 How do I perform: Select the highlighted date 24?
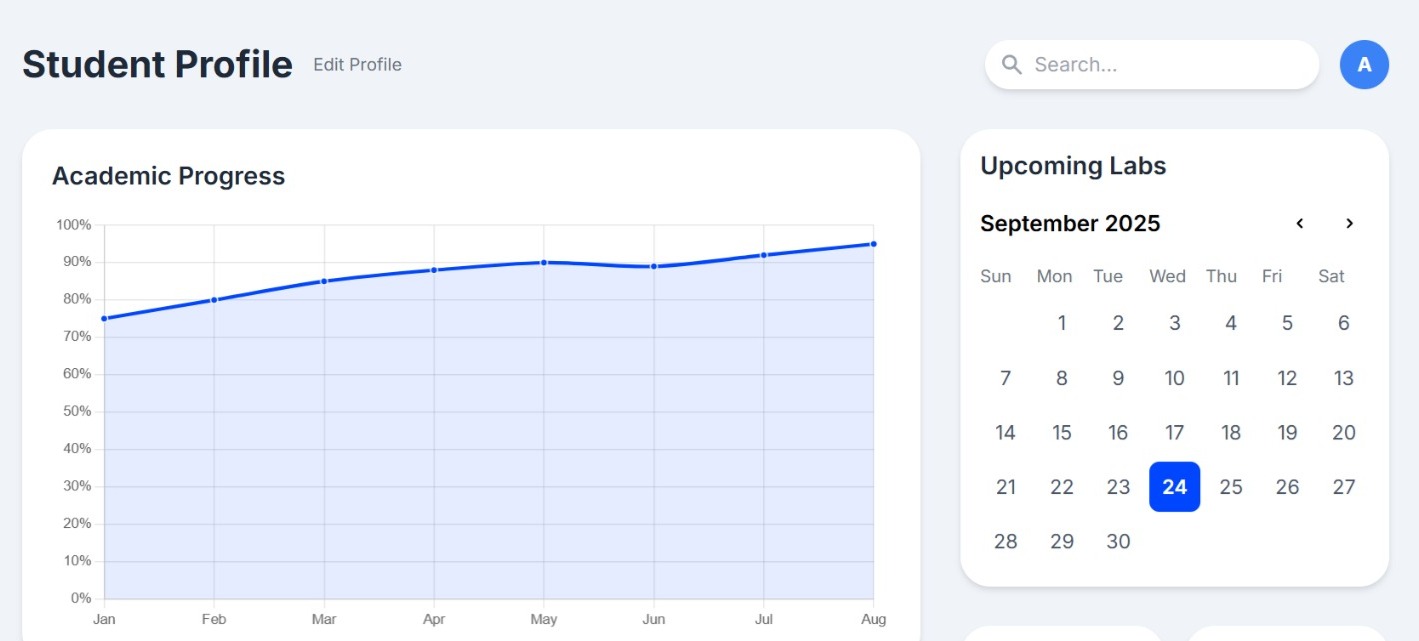(x=1174, y=487)
